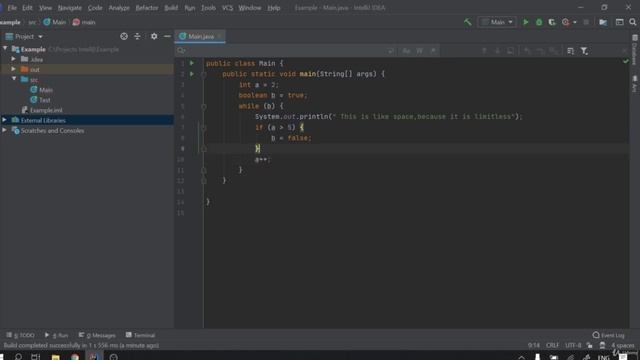The height and width of the screenshot is (360, 640).
Task: Open the Event Log
Action: pos(608,335)
